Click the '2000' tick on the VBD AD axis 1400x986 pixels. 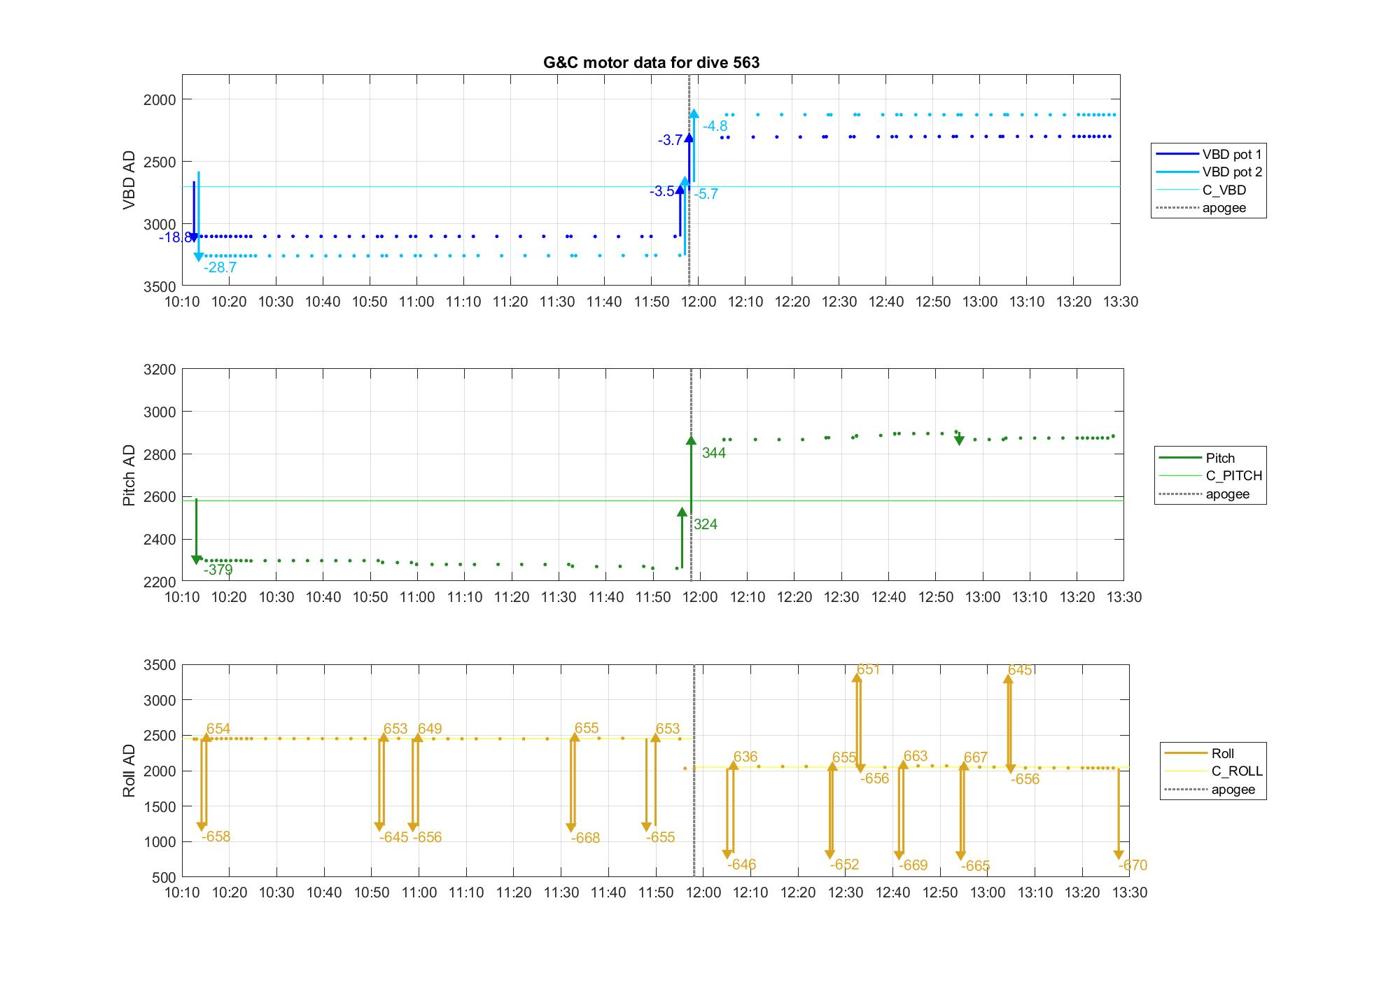tap(159, 99)
